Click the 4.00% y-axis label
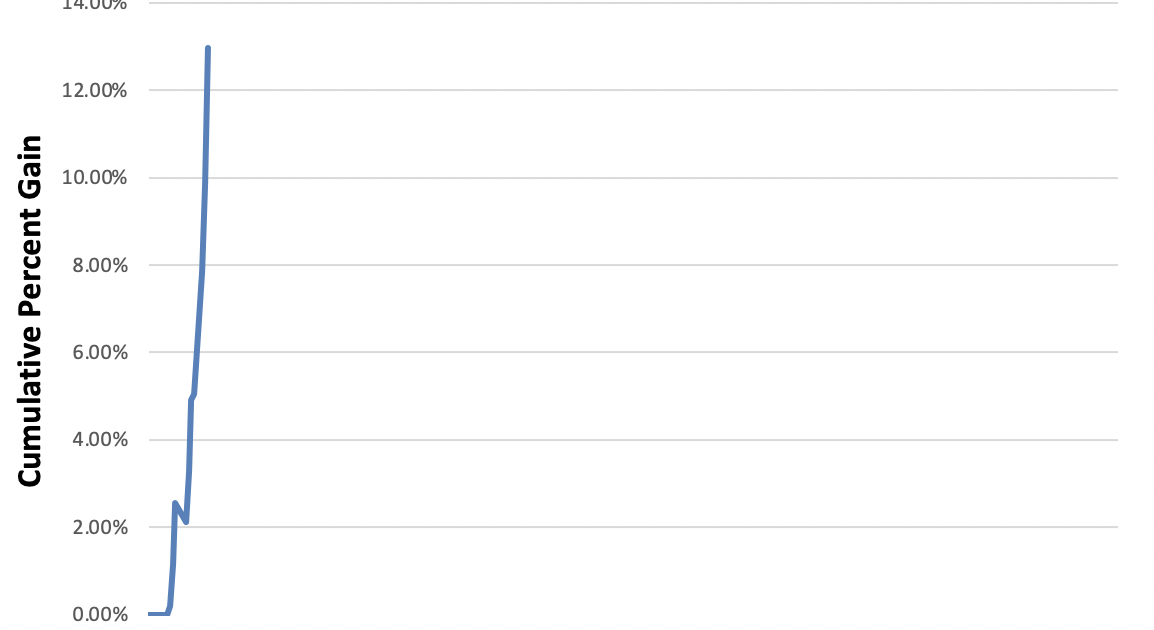 tap(99, 440)
